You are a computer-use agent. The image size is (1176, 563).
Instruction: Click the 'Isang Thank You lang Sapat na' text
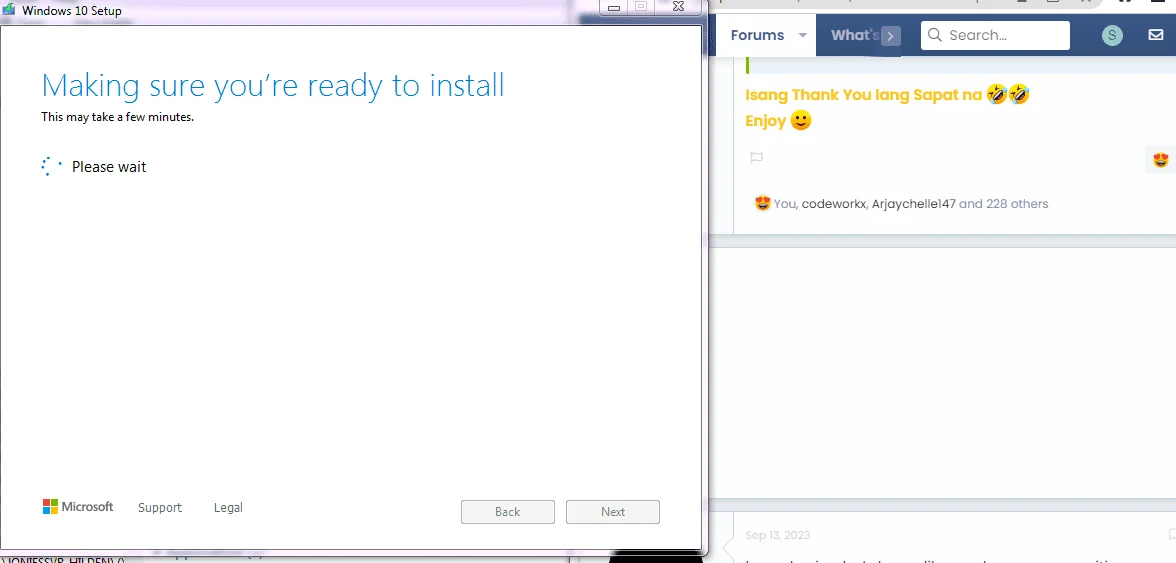[x=864, y=95]
